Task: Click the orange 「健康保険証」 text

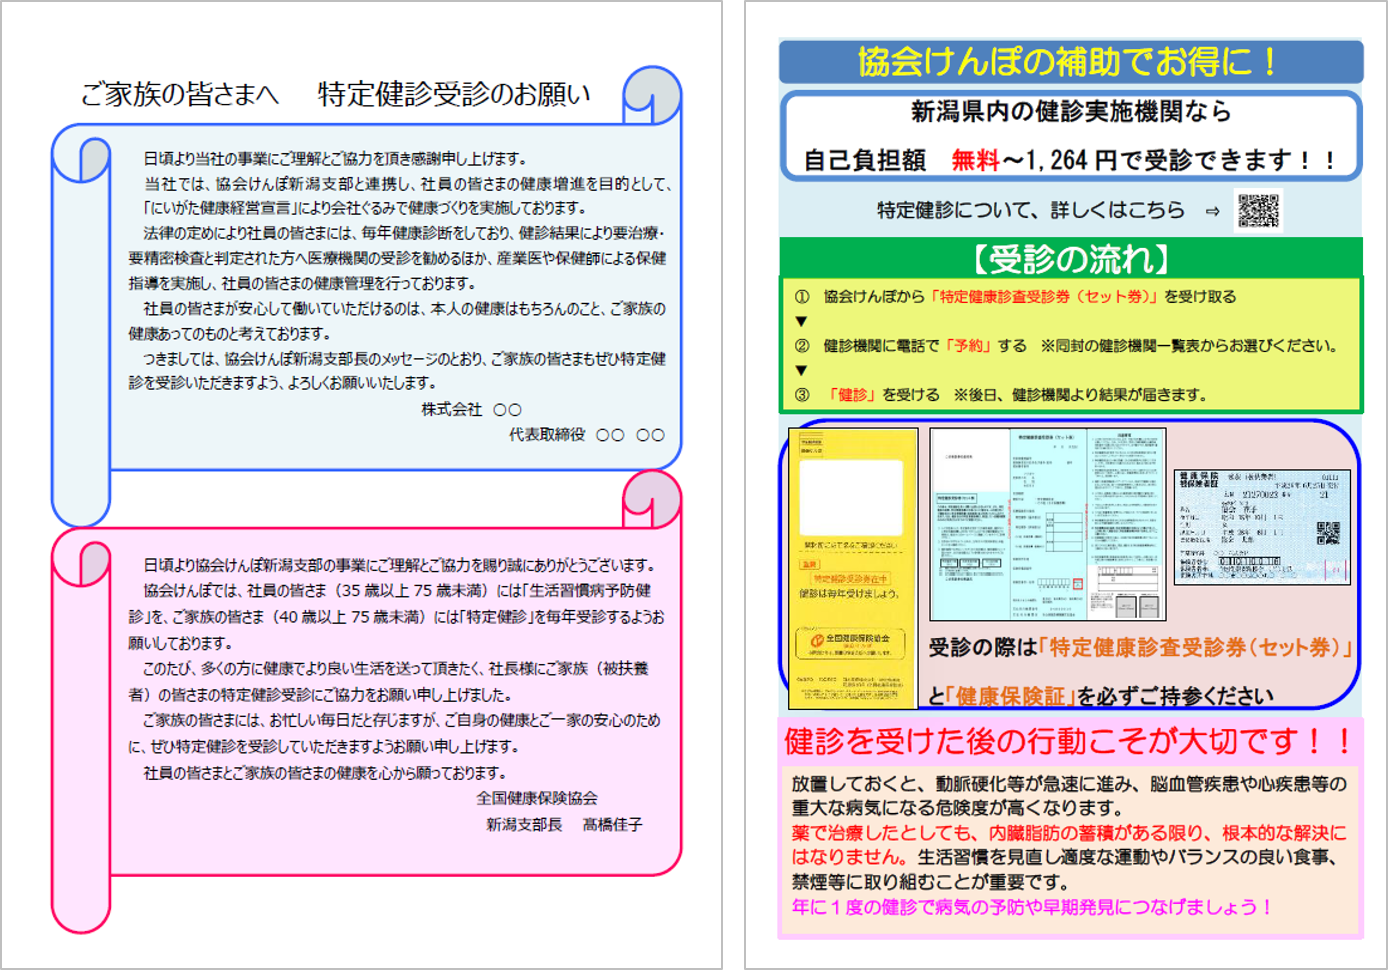Action: [x=1010, y=696]
